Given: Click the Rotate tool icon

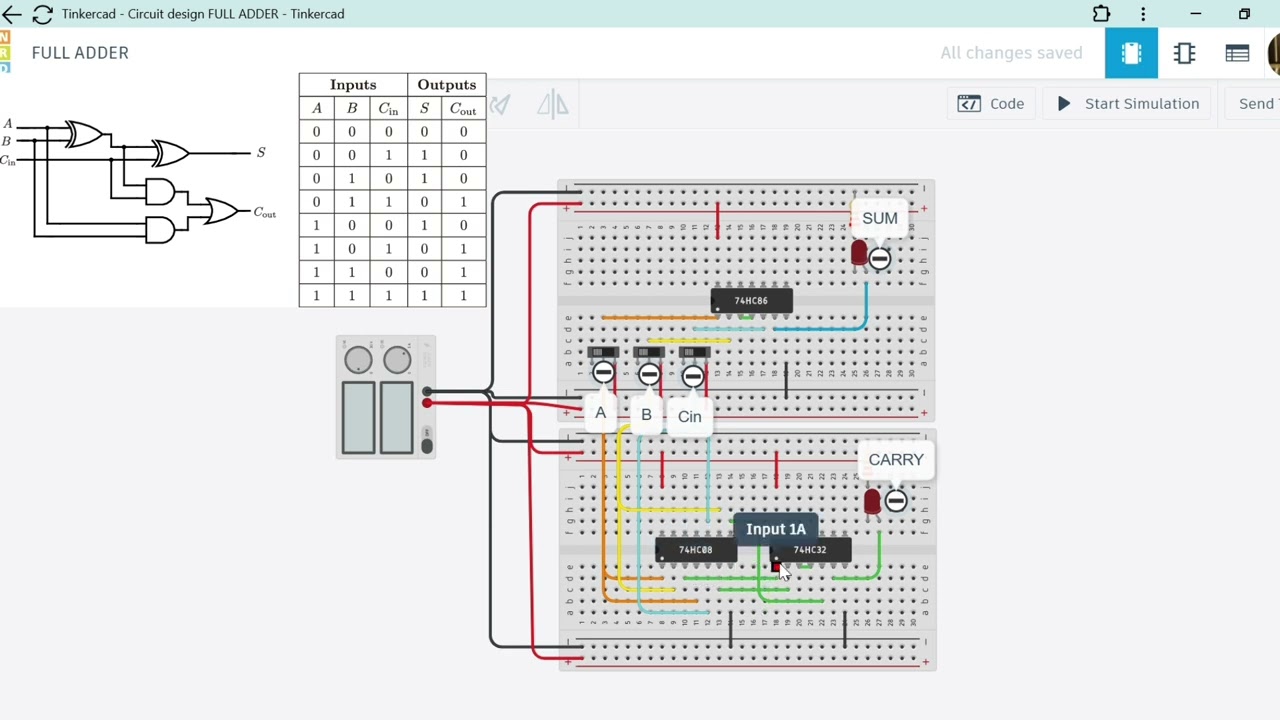Looking at the screenshot, I should (x=499, y=104).
